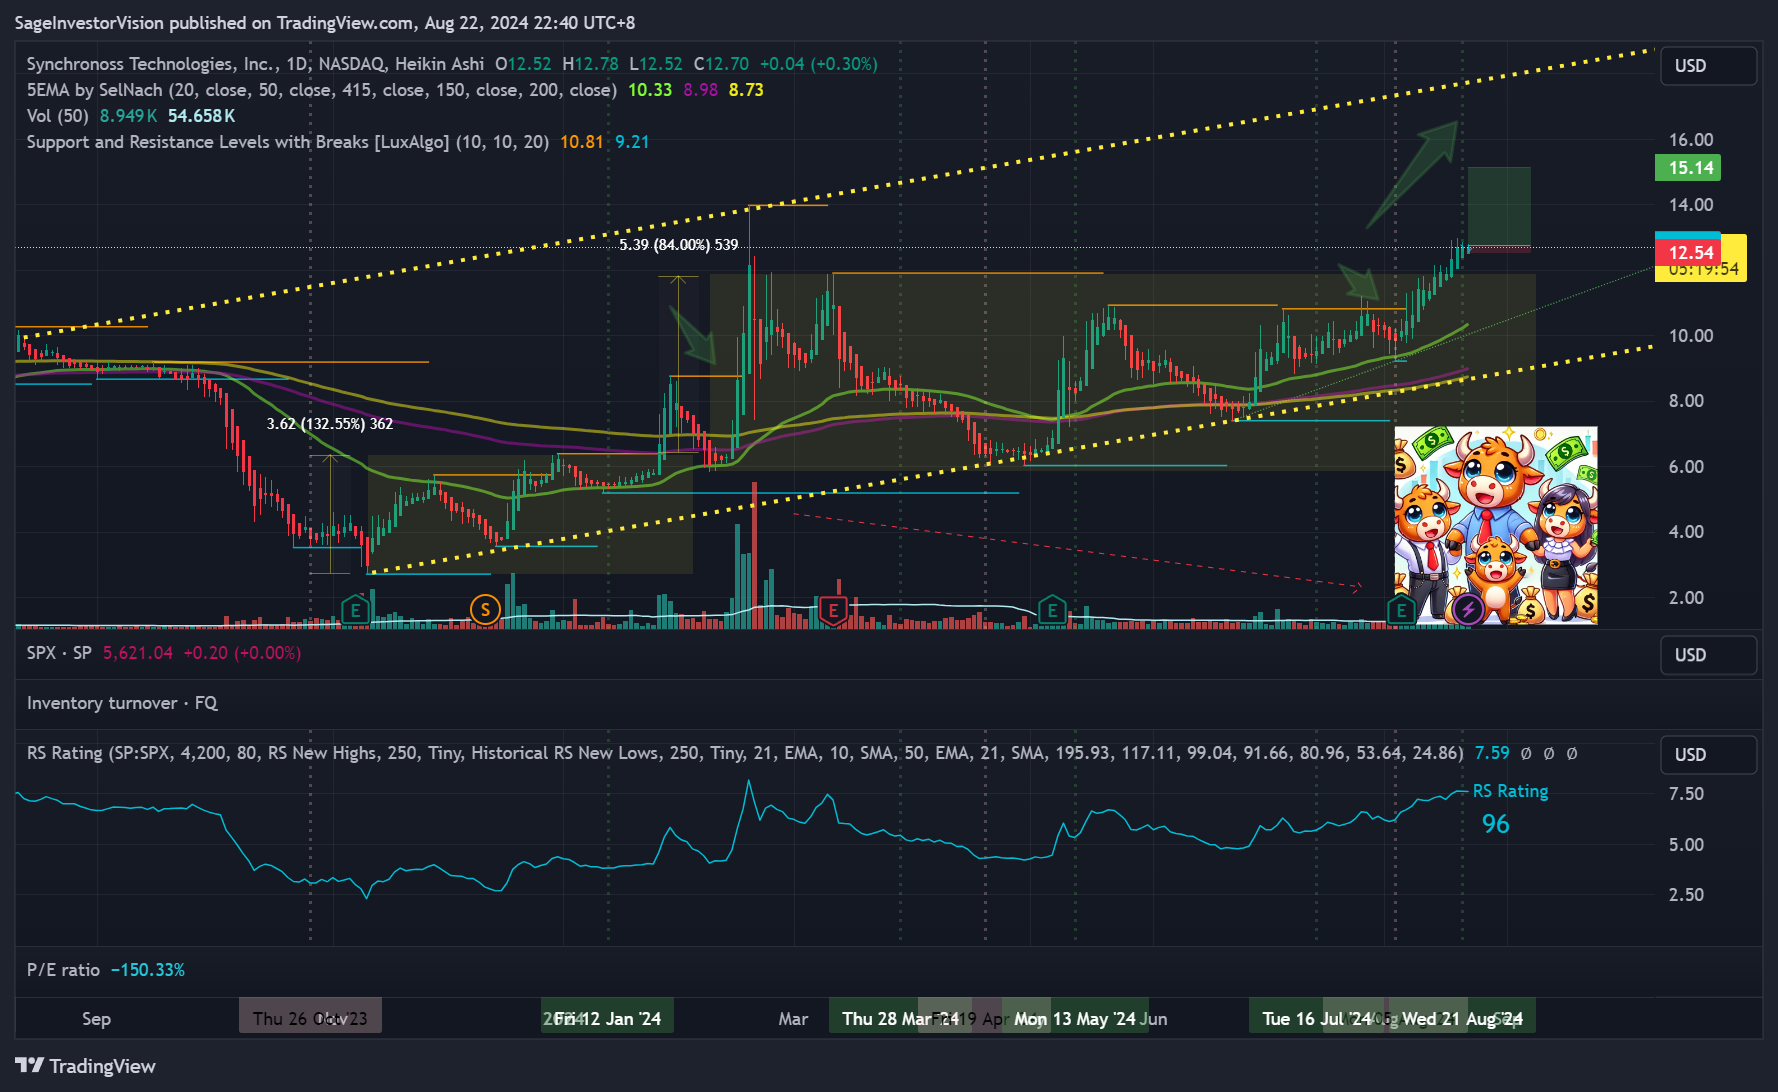The image size is (1778, 1092).
Task: Open the USD selector of the SPX pane
Action: click(x=1708, y=655)
